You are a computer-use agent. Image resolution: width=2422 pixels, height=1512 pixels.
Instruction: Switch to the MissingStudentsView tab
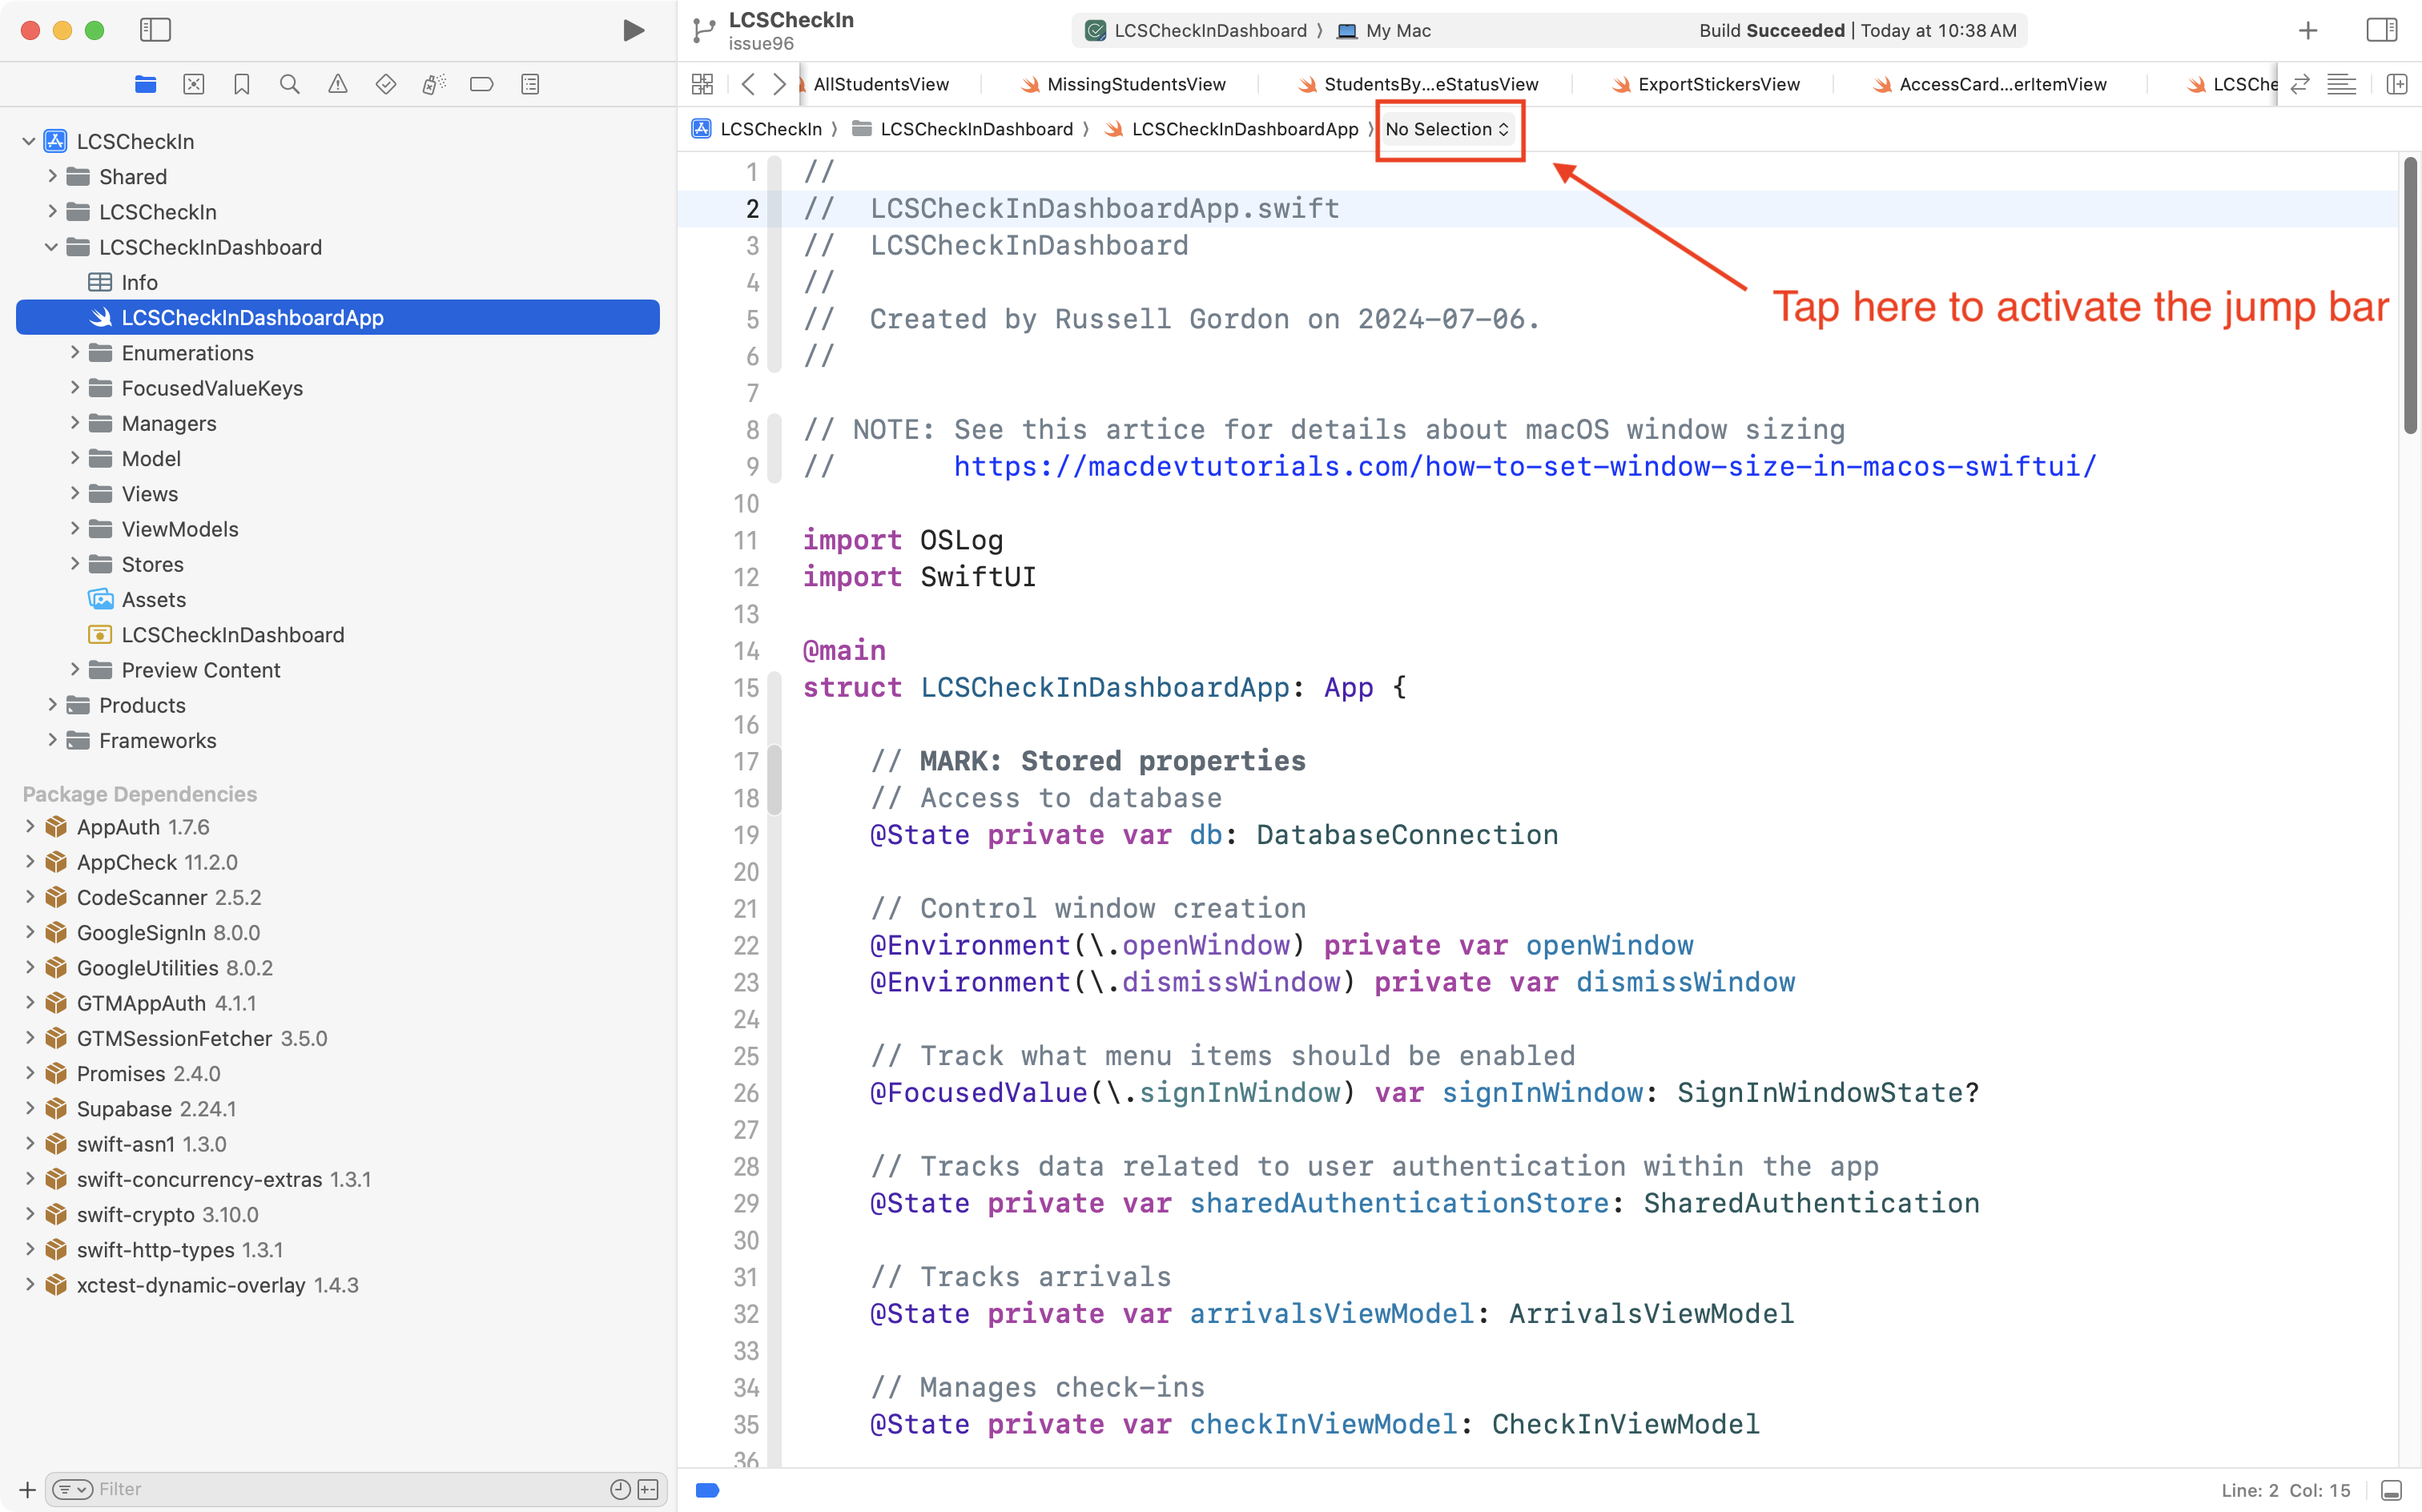click(1135, 85)
